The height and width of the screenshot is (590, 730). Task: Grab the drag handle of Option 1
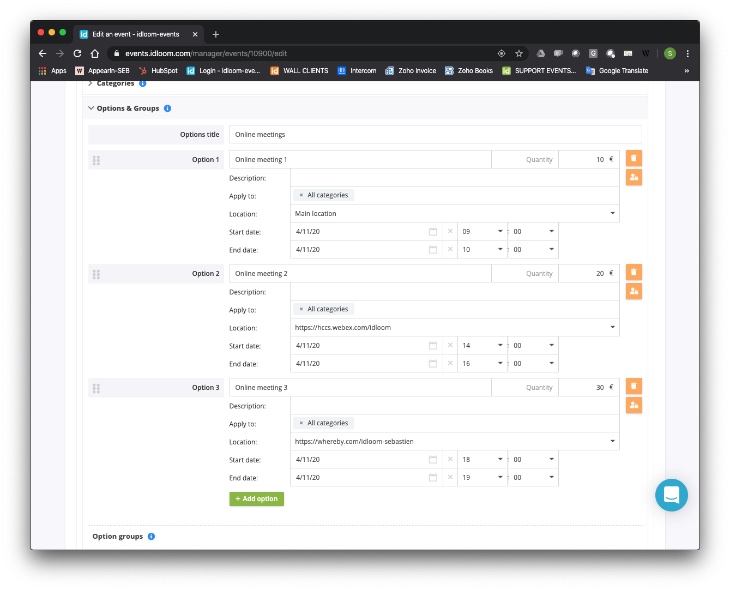96,160
